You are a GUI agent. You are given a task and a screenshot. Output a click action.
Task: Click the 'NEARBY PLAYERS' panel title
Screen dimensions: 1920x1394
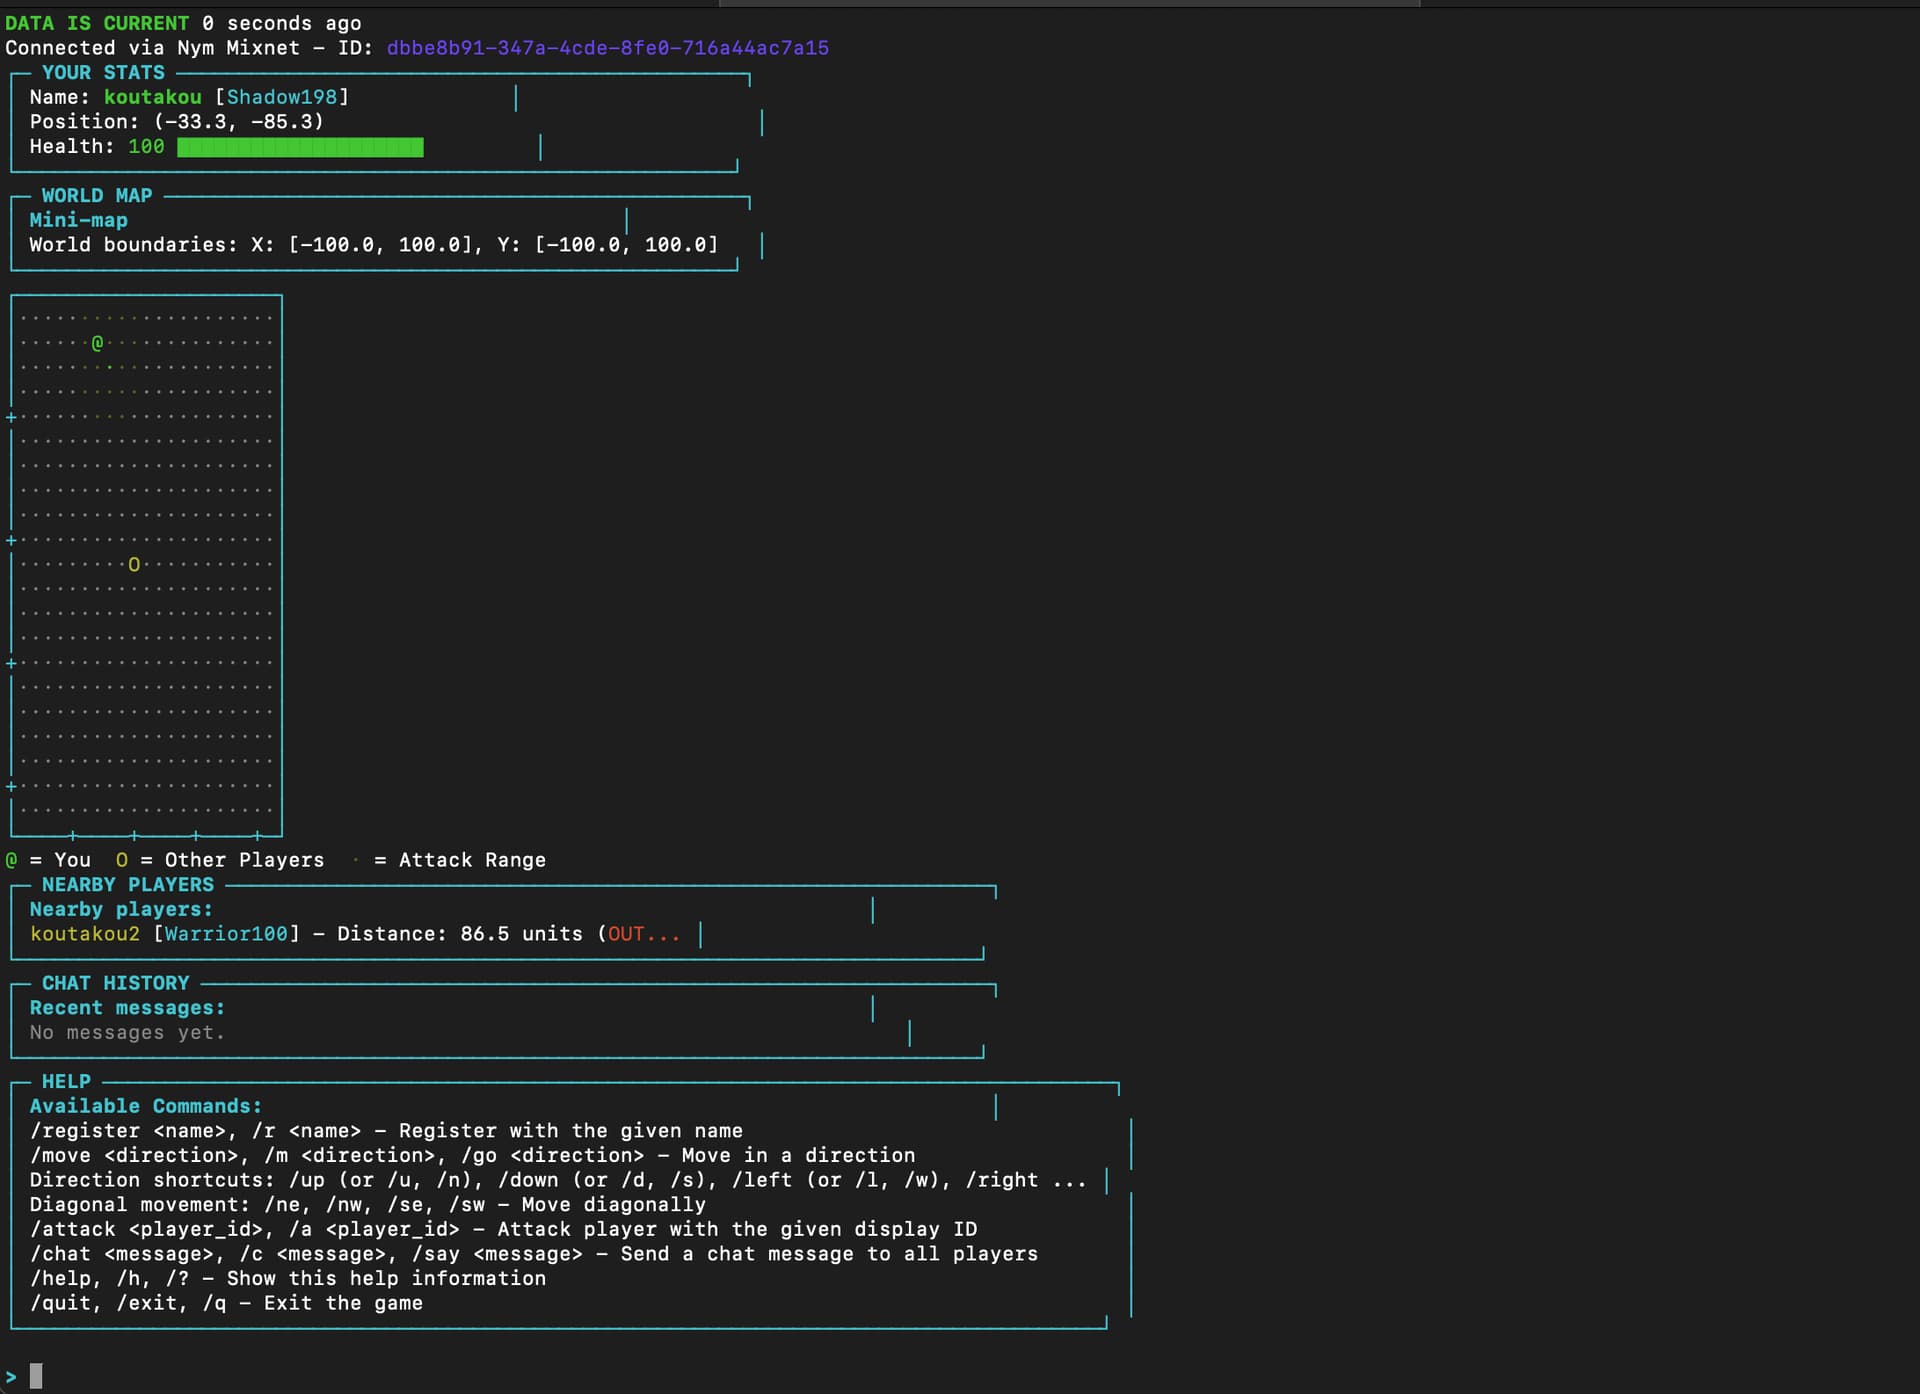tap(128, 885)
